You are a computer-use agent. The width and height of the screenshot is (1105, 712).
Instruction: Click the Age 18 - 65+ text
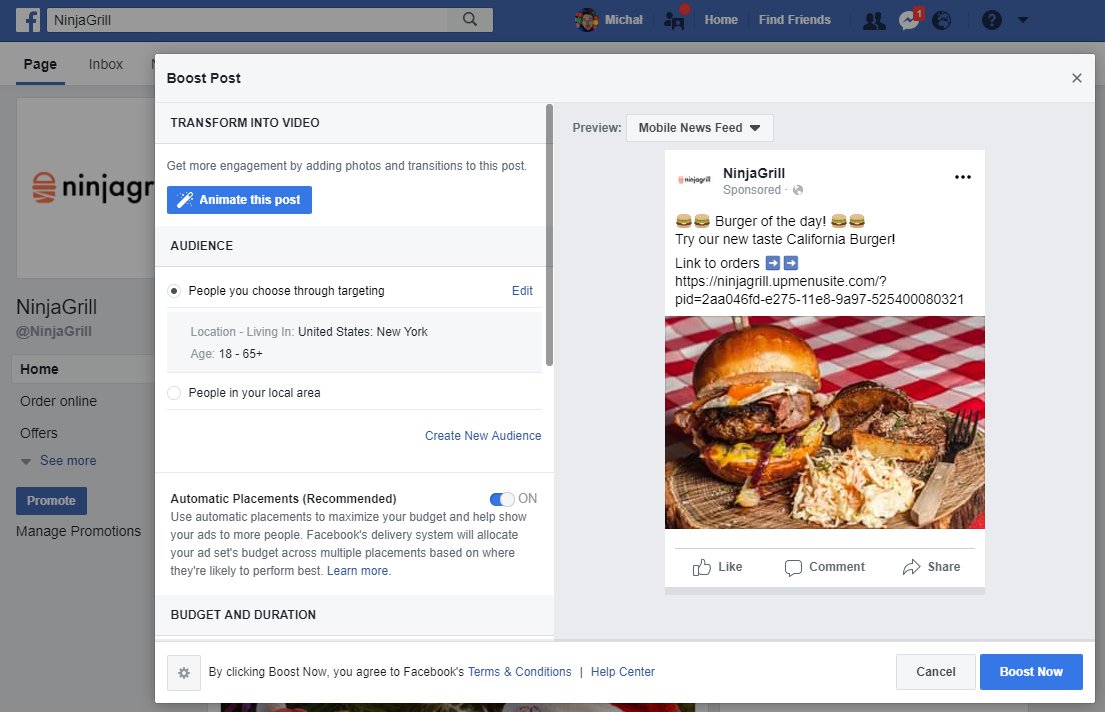coord(226,354)
